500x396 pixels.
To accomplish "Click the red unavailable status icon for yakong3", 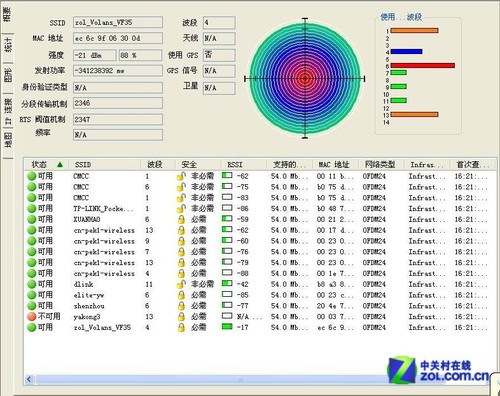I will pyautogui.click(x=32, y=317).
